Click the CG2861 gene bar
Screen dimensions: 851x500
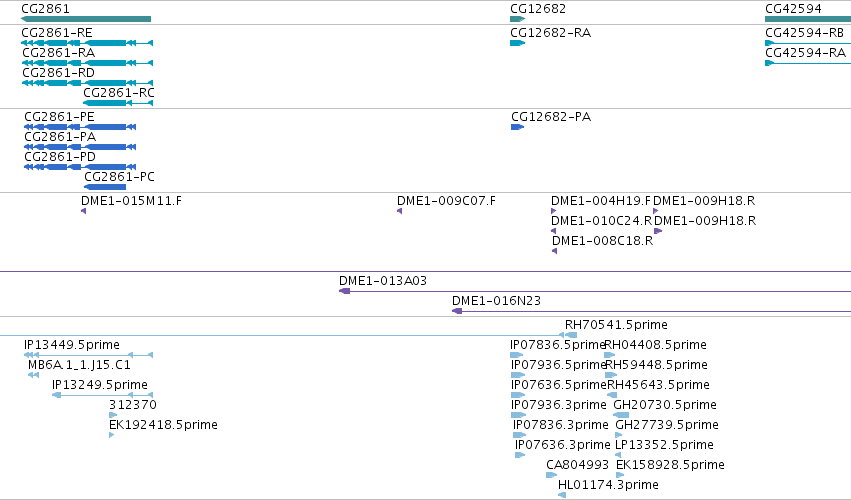pyautogui.click(x=86, y=19)
